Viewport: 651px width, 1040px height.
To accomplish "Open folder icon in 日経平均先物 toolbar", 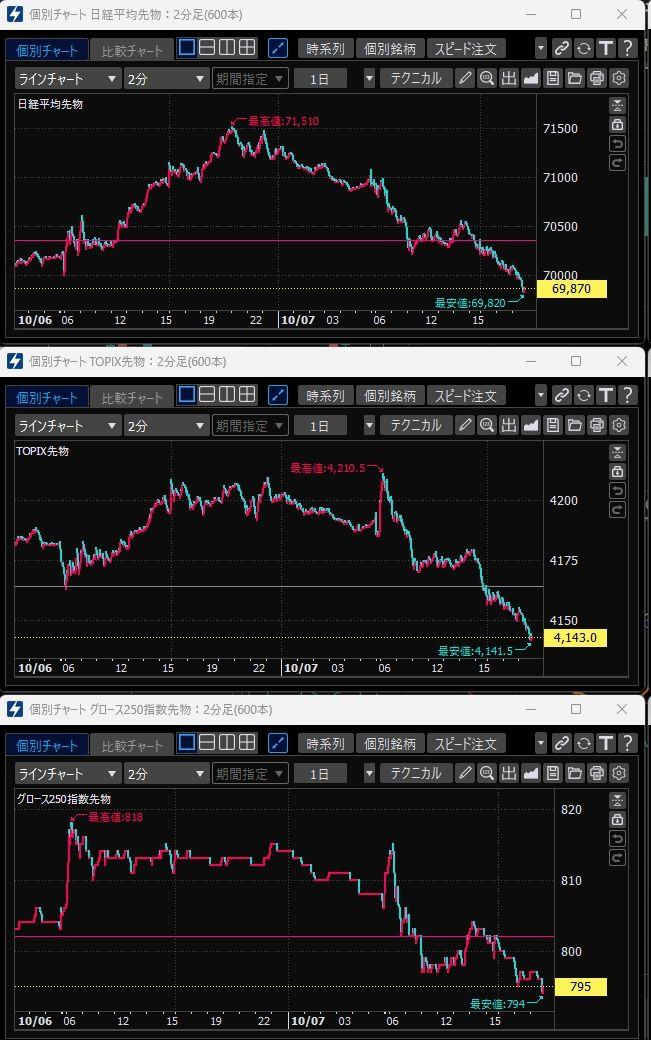I will [x=574, y=78].
